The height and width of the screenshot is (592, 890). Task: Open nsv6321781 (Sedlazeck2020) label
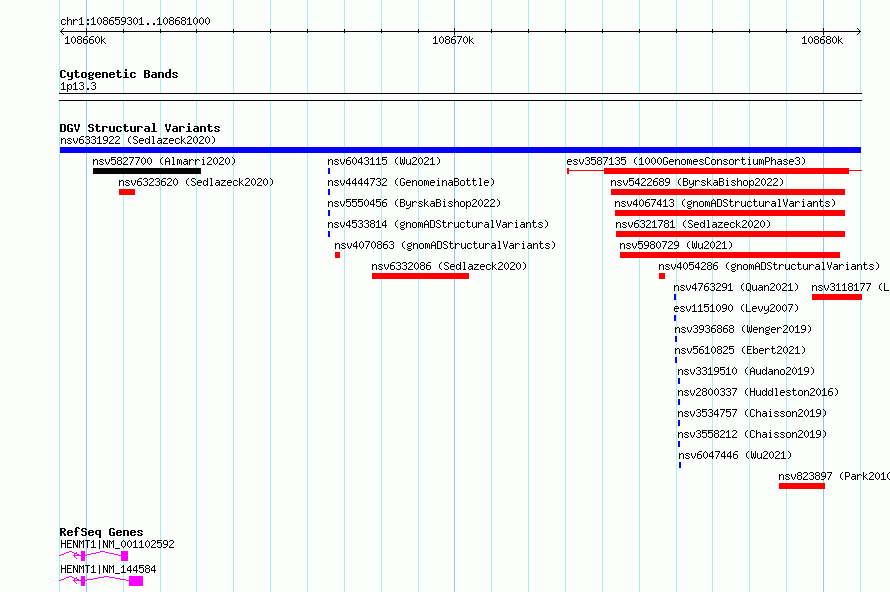click(x=693, y=224)
